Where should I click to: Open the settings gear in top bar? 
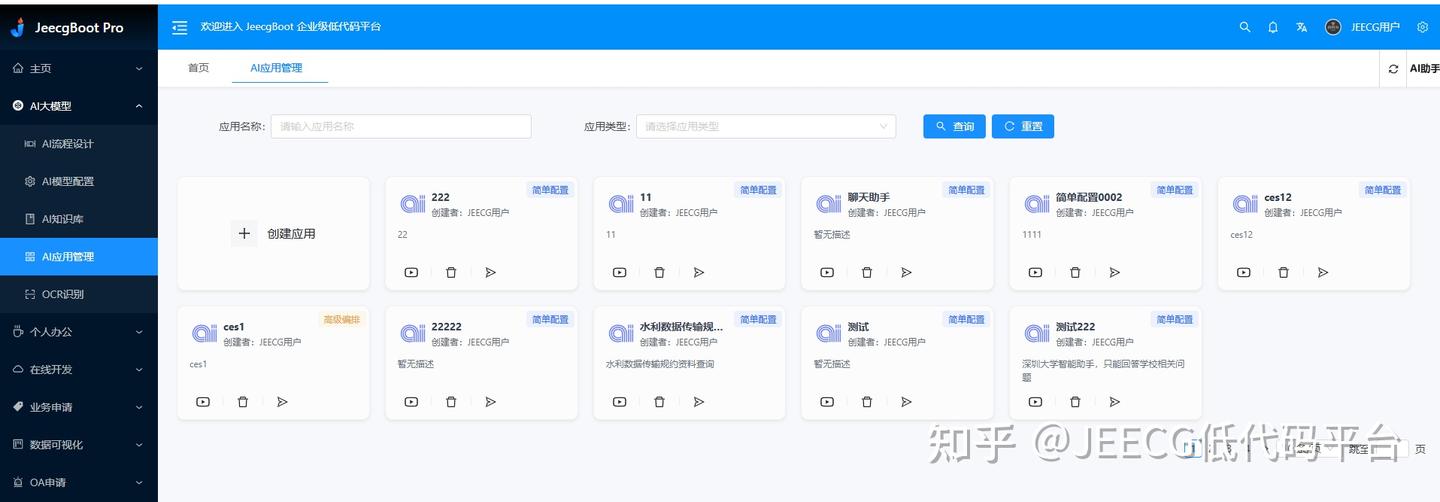[x=1423, y=27]
